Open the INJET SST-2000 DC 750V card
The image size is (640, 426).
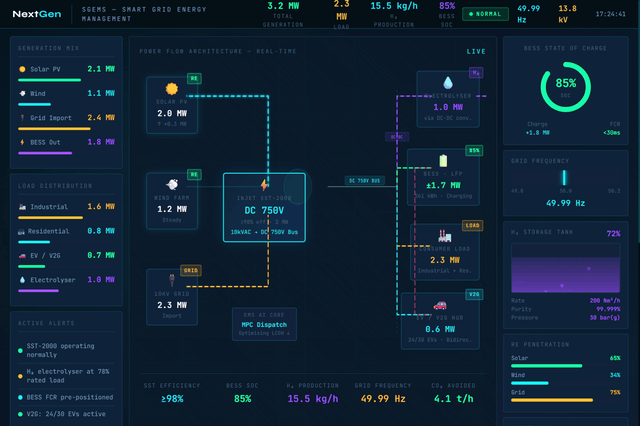[264, 207]
